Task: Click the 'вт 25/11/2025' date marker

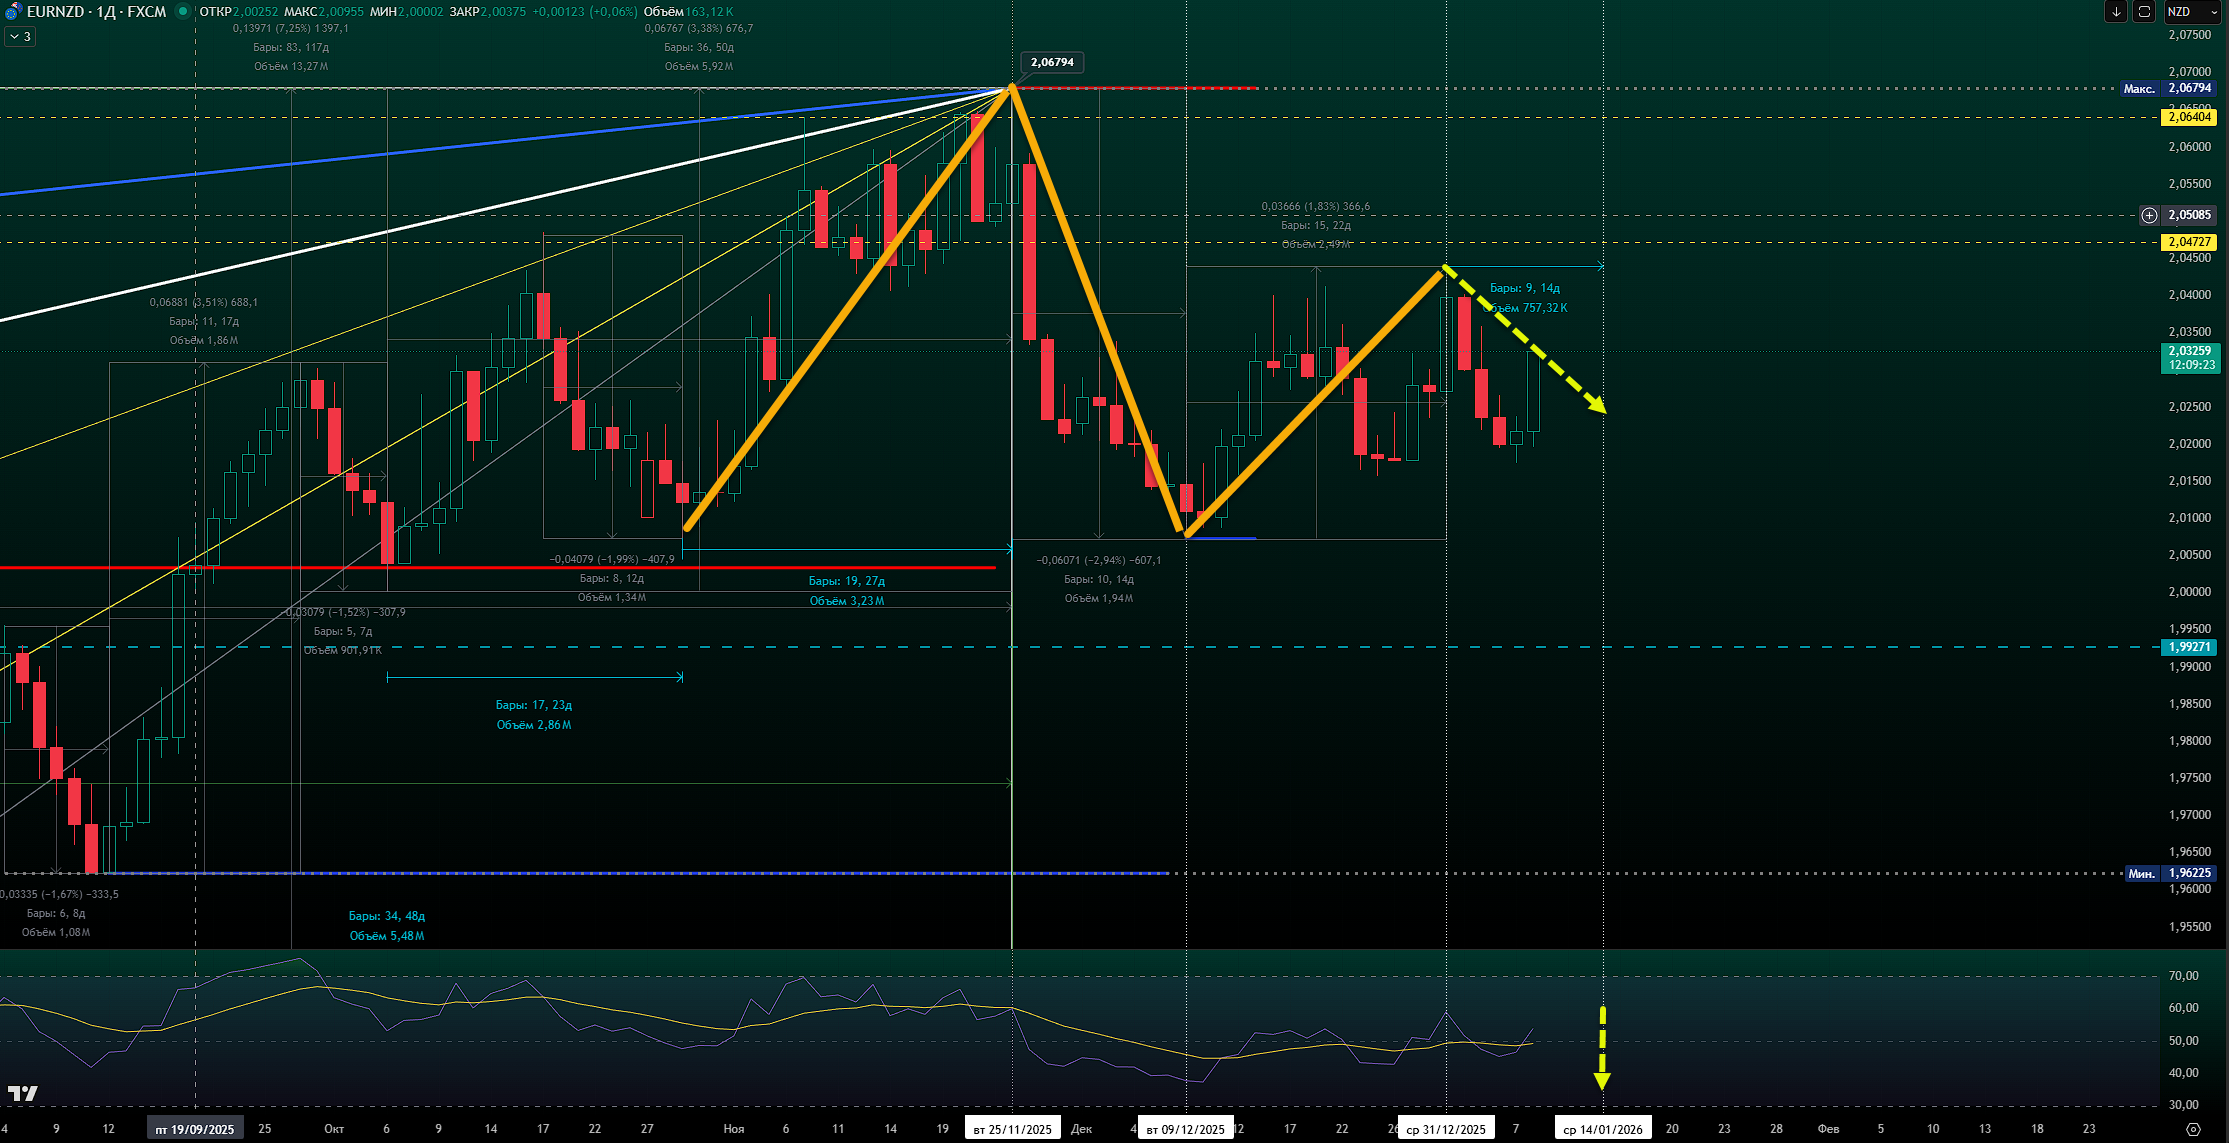Action: [1012, 1129]
